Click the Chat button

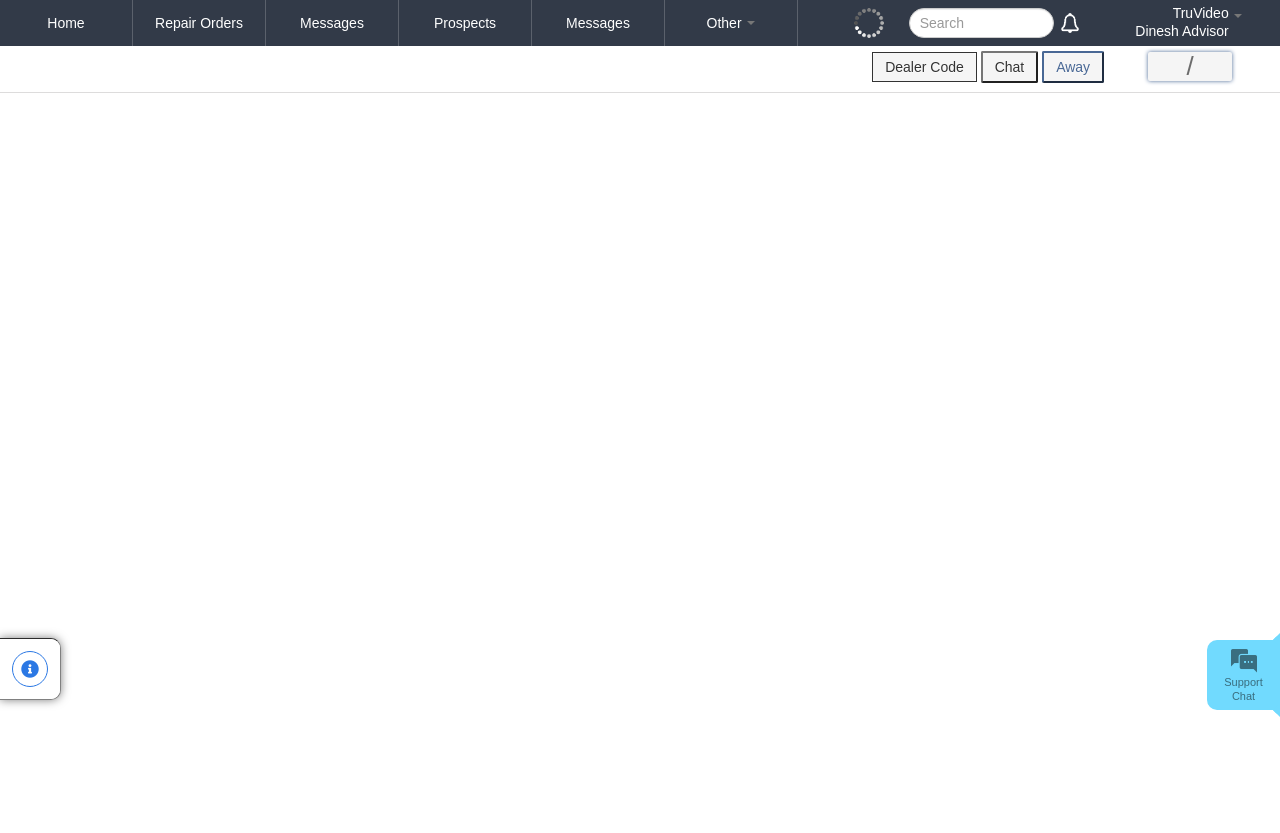tap(1009, 67)
